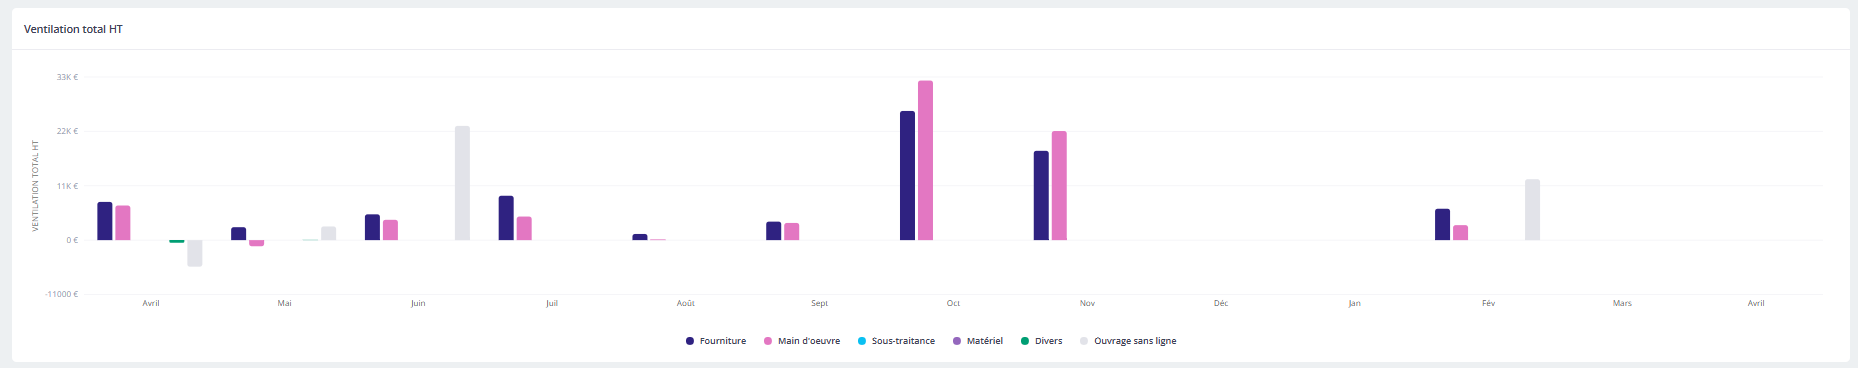This screenshot has height=368, width=1858.
Task: Click the green Divers legend dot
Action: (1025, 341)
